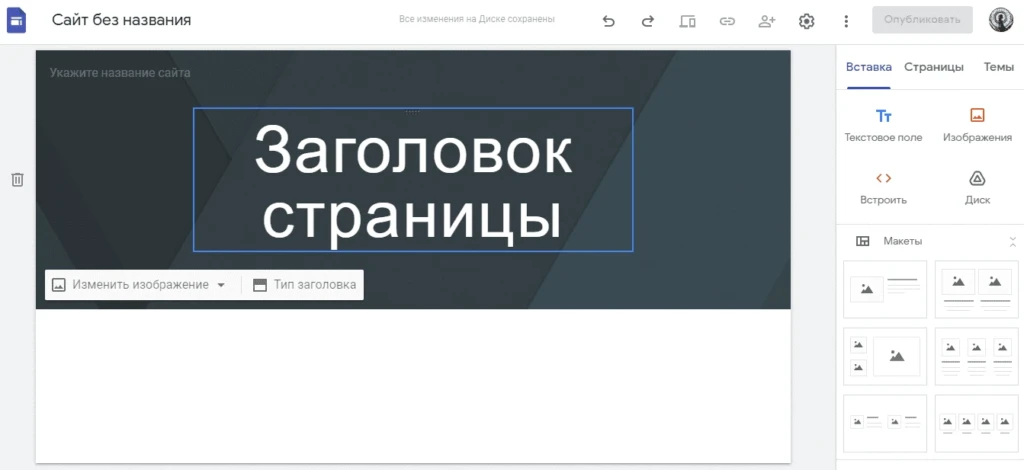This screenshot has width=1024, height=470.
Task: Click Укажите название сайта field
Action: click(120, 72)
